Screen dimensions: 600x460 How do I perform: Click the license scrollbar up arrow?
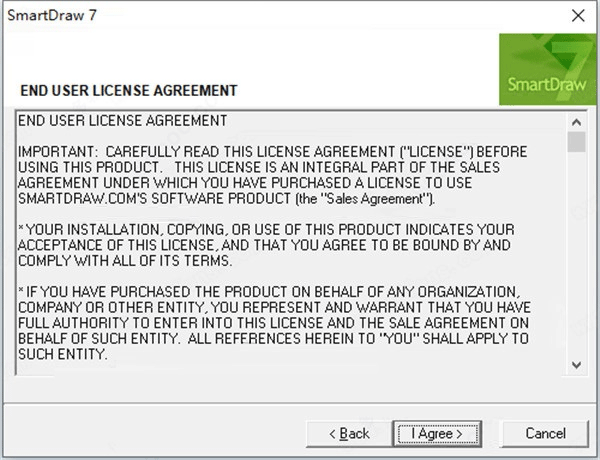(576, 120)
